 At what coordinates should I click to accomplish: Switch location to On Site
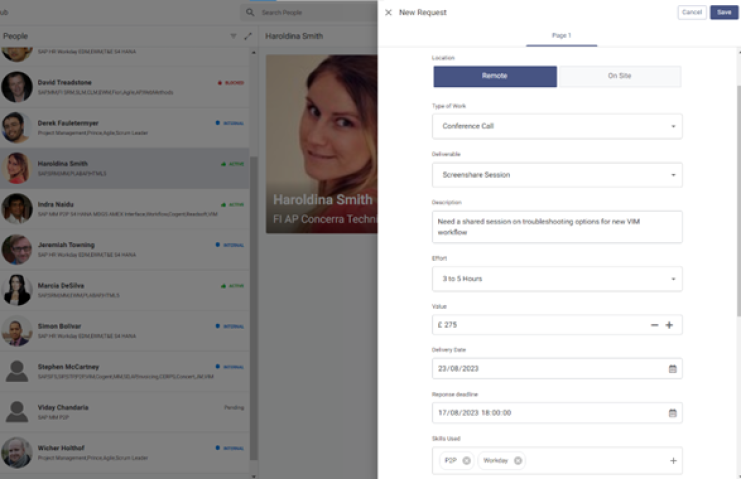[x=619, y=77]
